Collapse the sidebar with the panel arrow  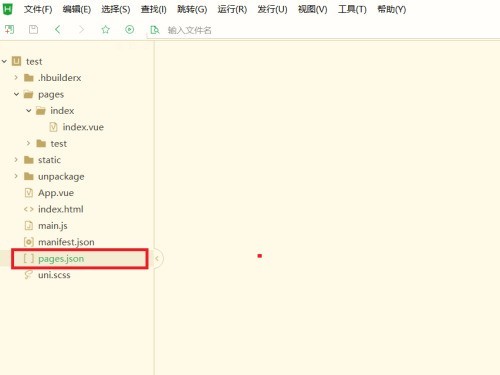click(x=158, y=258)
